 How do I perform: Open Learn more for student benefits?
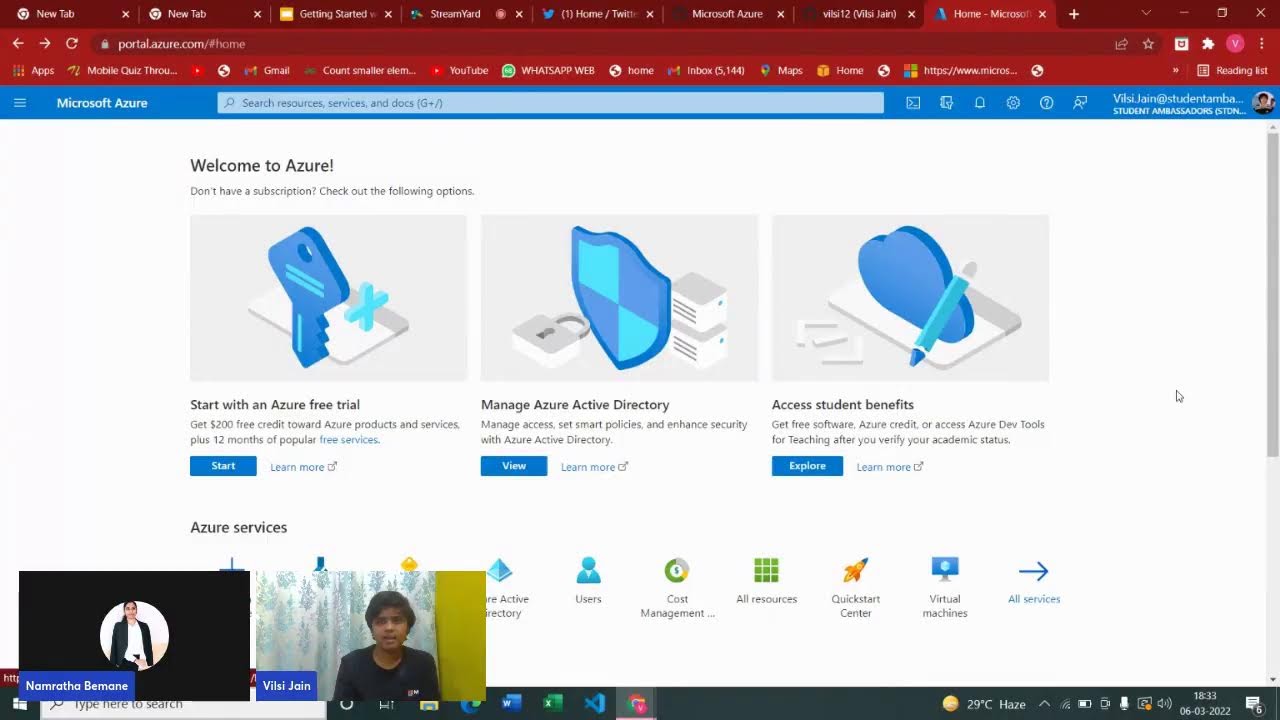(x=890, y=467)
